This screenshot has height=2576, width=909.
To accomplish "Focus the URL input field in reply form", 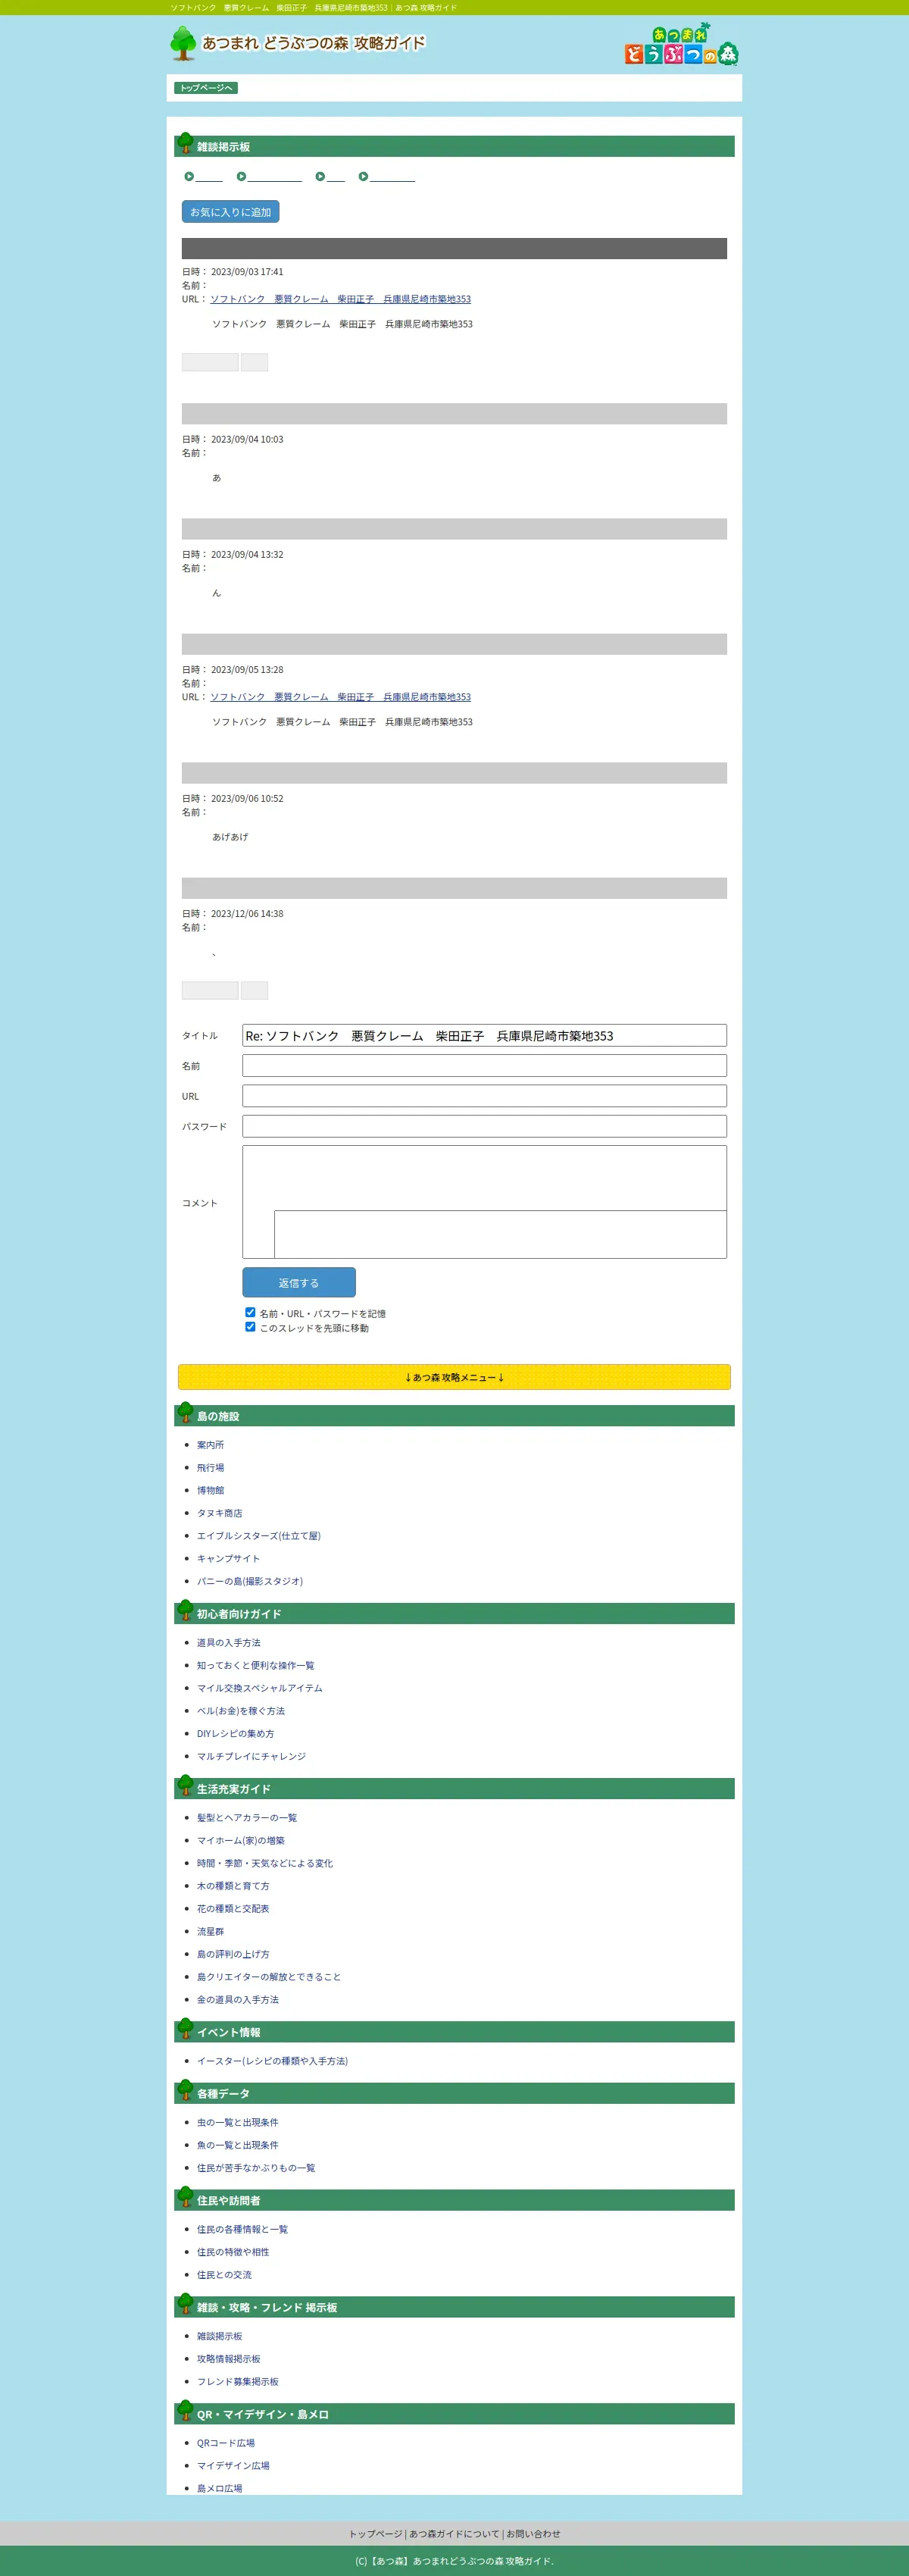I will click(484, 1096).
